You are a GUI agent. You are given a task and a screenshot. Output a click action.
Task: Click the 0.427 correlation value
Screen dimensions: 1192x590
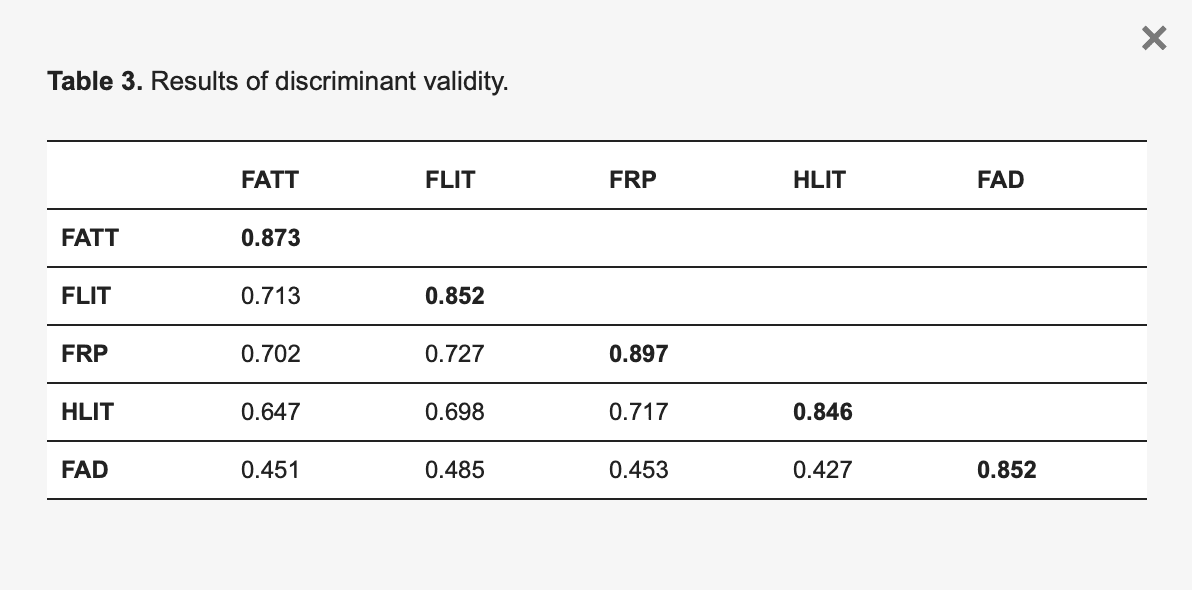click(x=820, y=470)
